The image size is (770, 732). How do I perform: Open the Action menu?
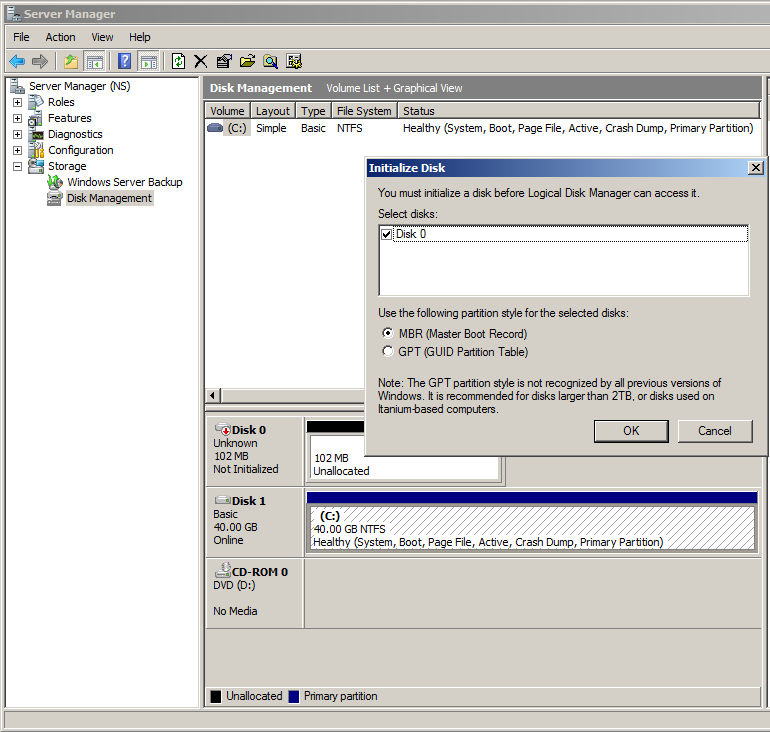[60, 37]
